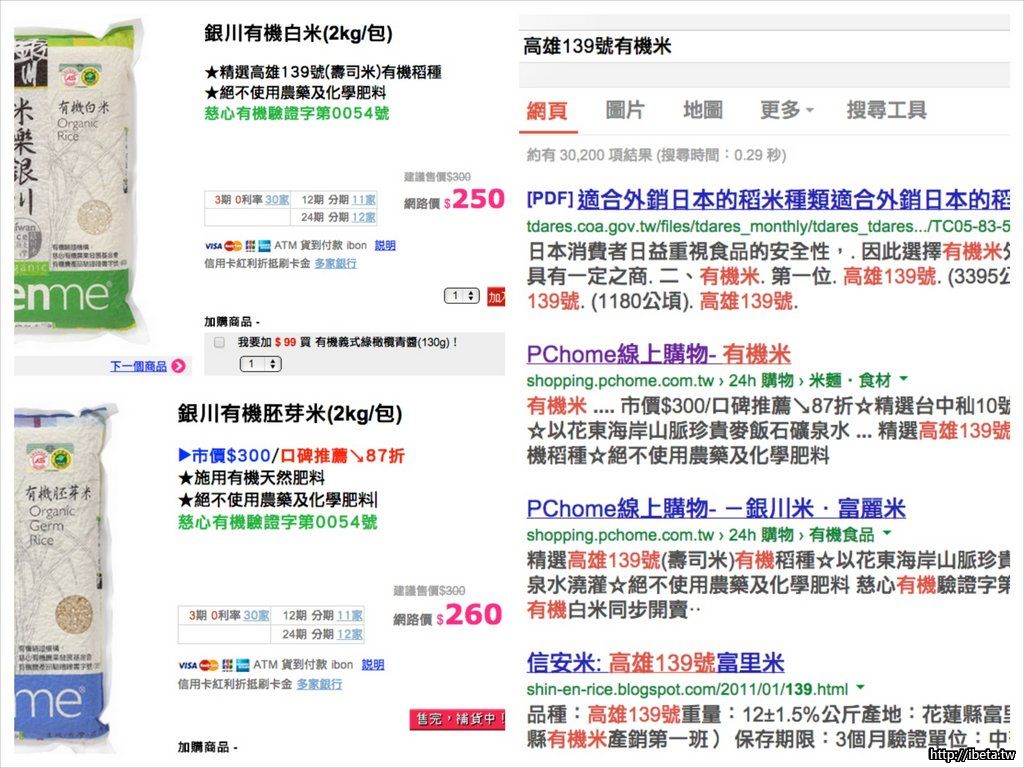The image size is (1024, 768).
Task: Switch to the 圖片 search tab
Action: (x=625, y=110)
